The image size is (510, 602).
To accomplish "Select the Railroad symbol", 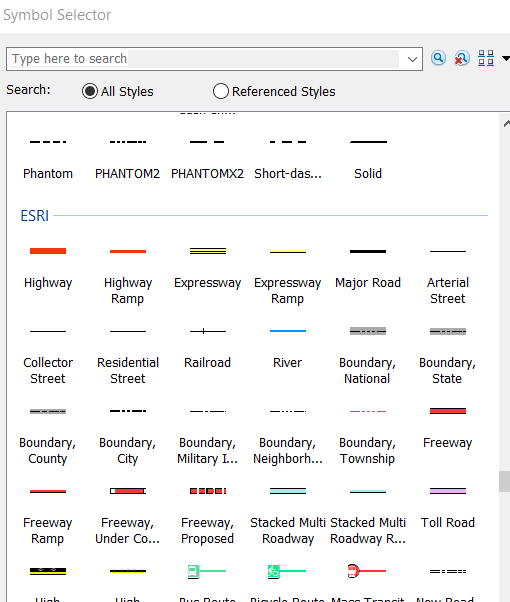I will (x=207, y=347).
